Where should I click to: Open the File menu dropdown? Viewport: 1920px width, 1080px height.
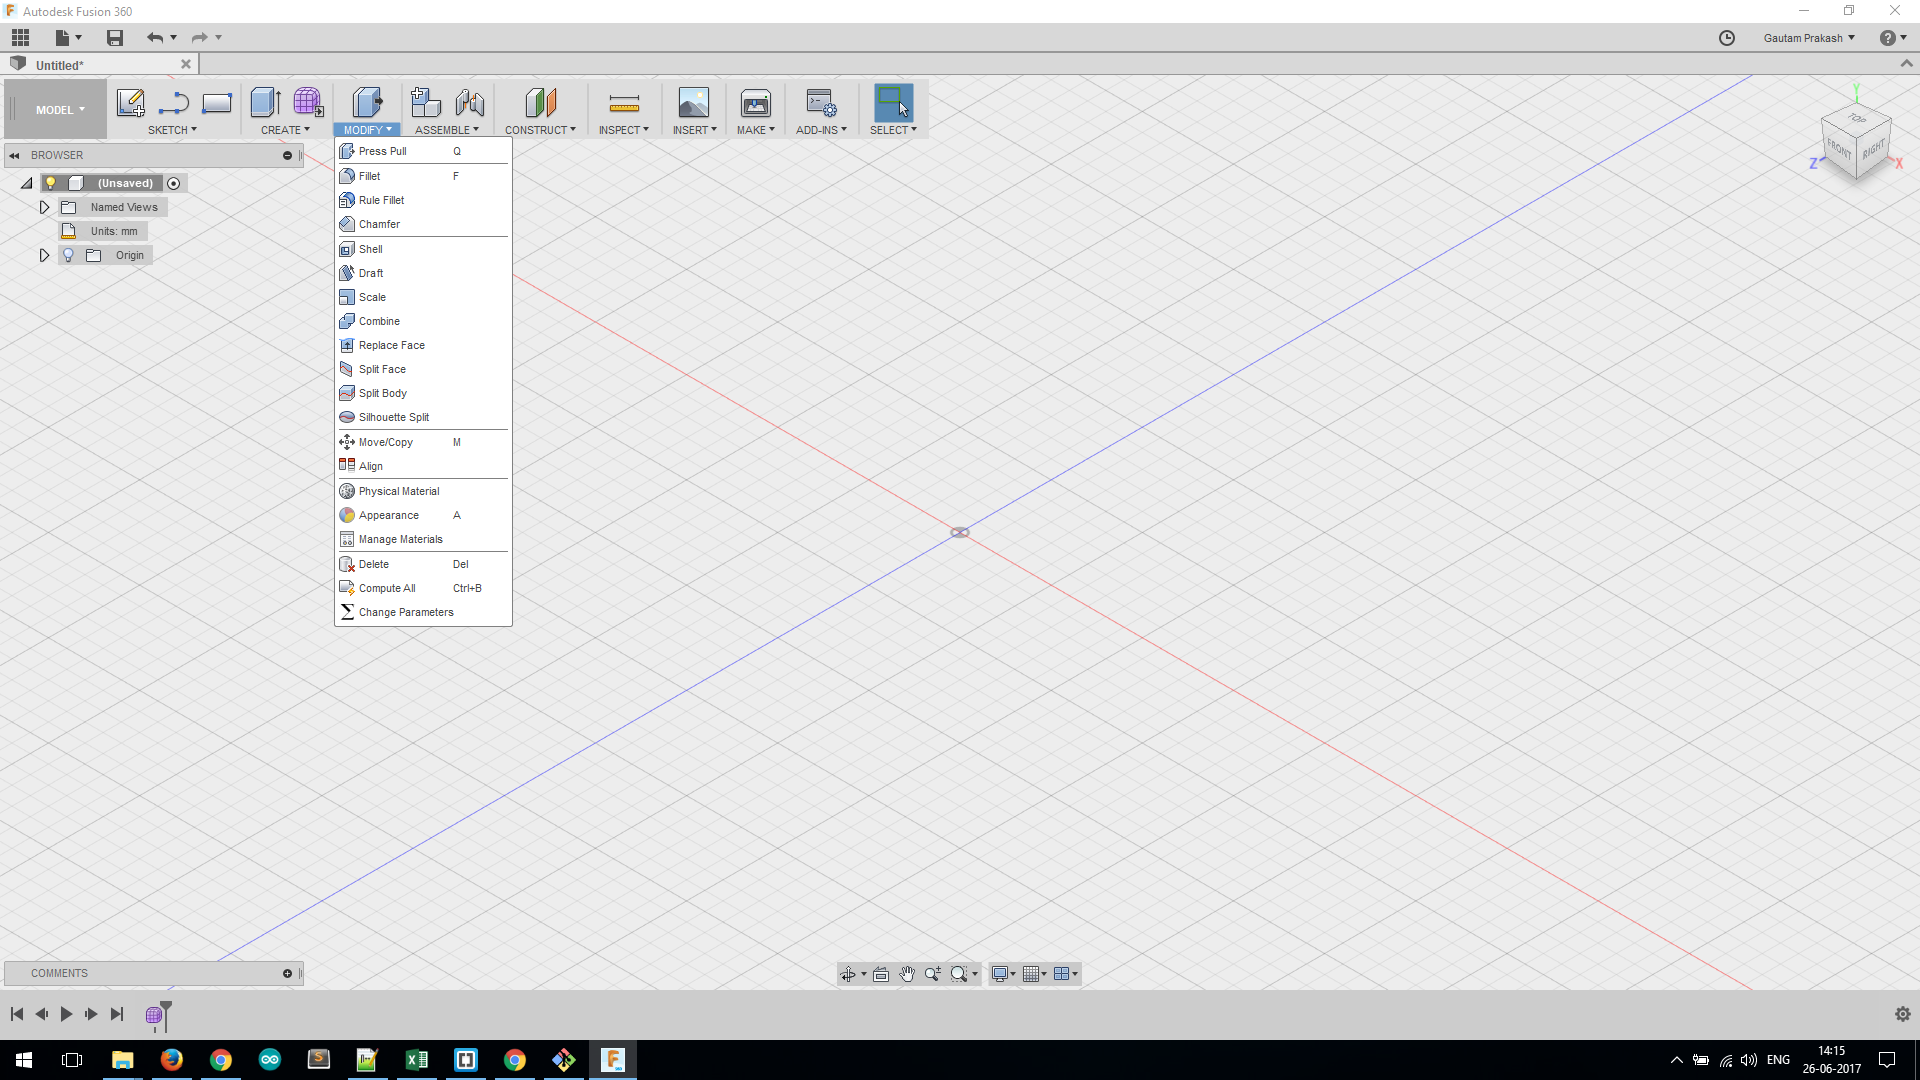[68, 38]
